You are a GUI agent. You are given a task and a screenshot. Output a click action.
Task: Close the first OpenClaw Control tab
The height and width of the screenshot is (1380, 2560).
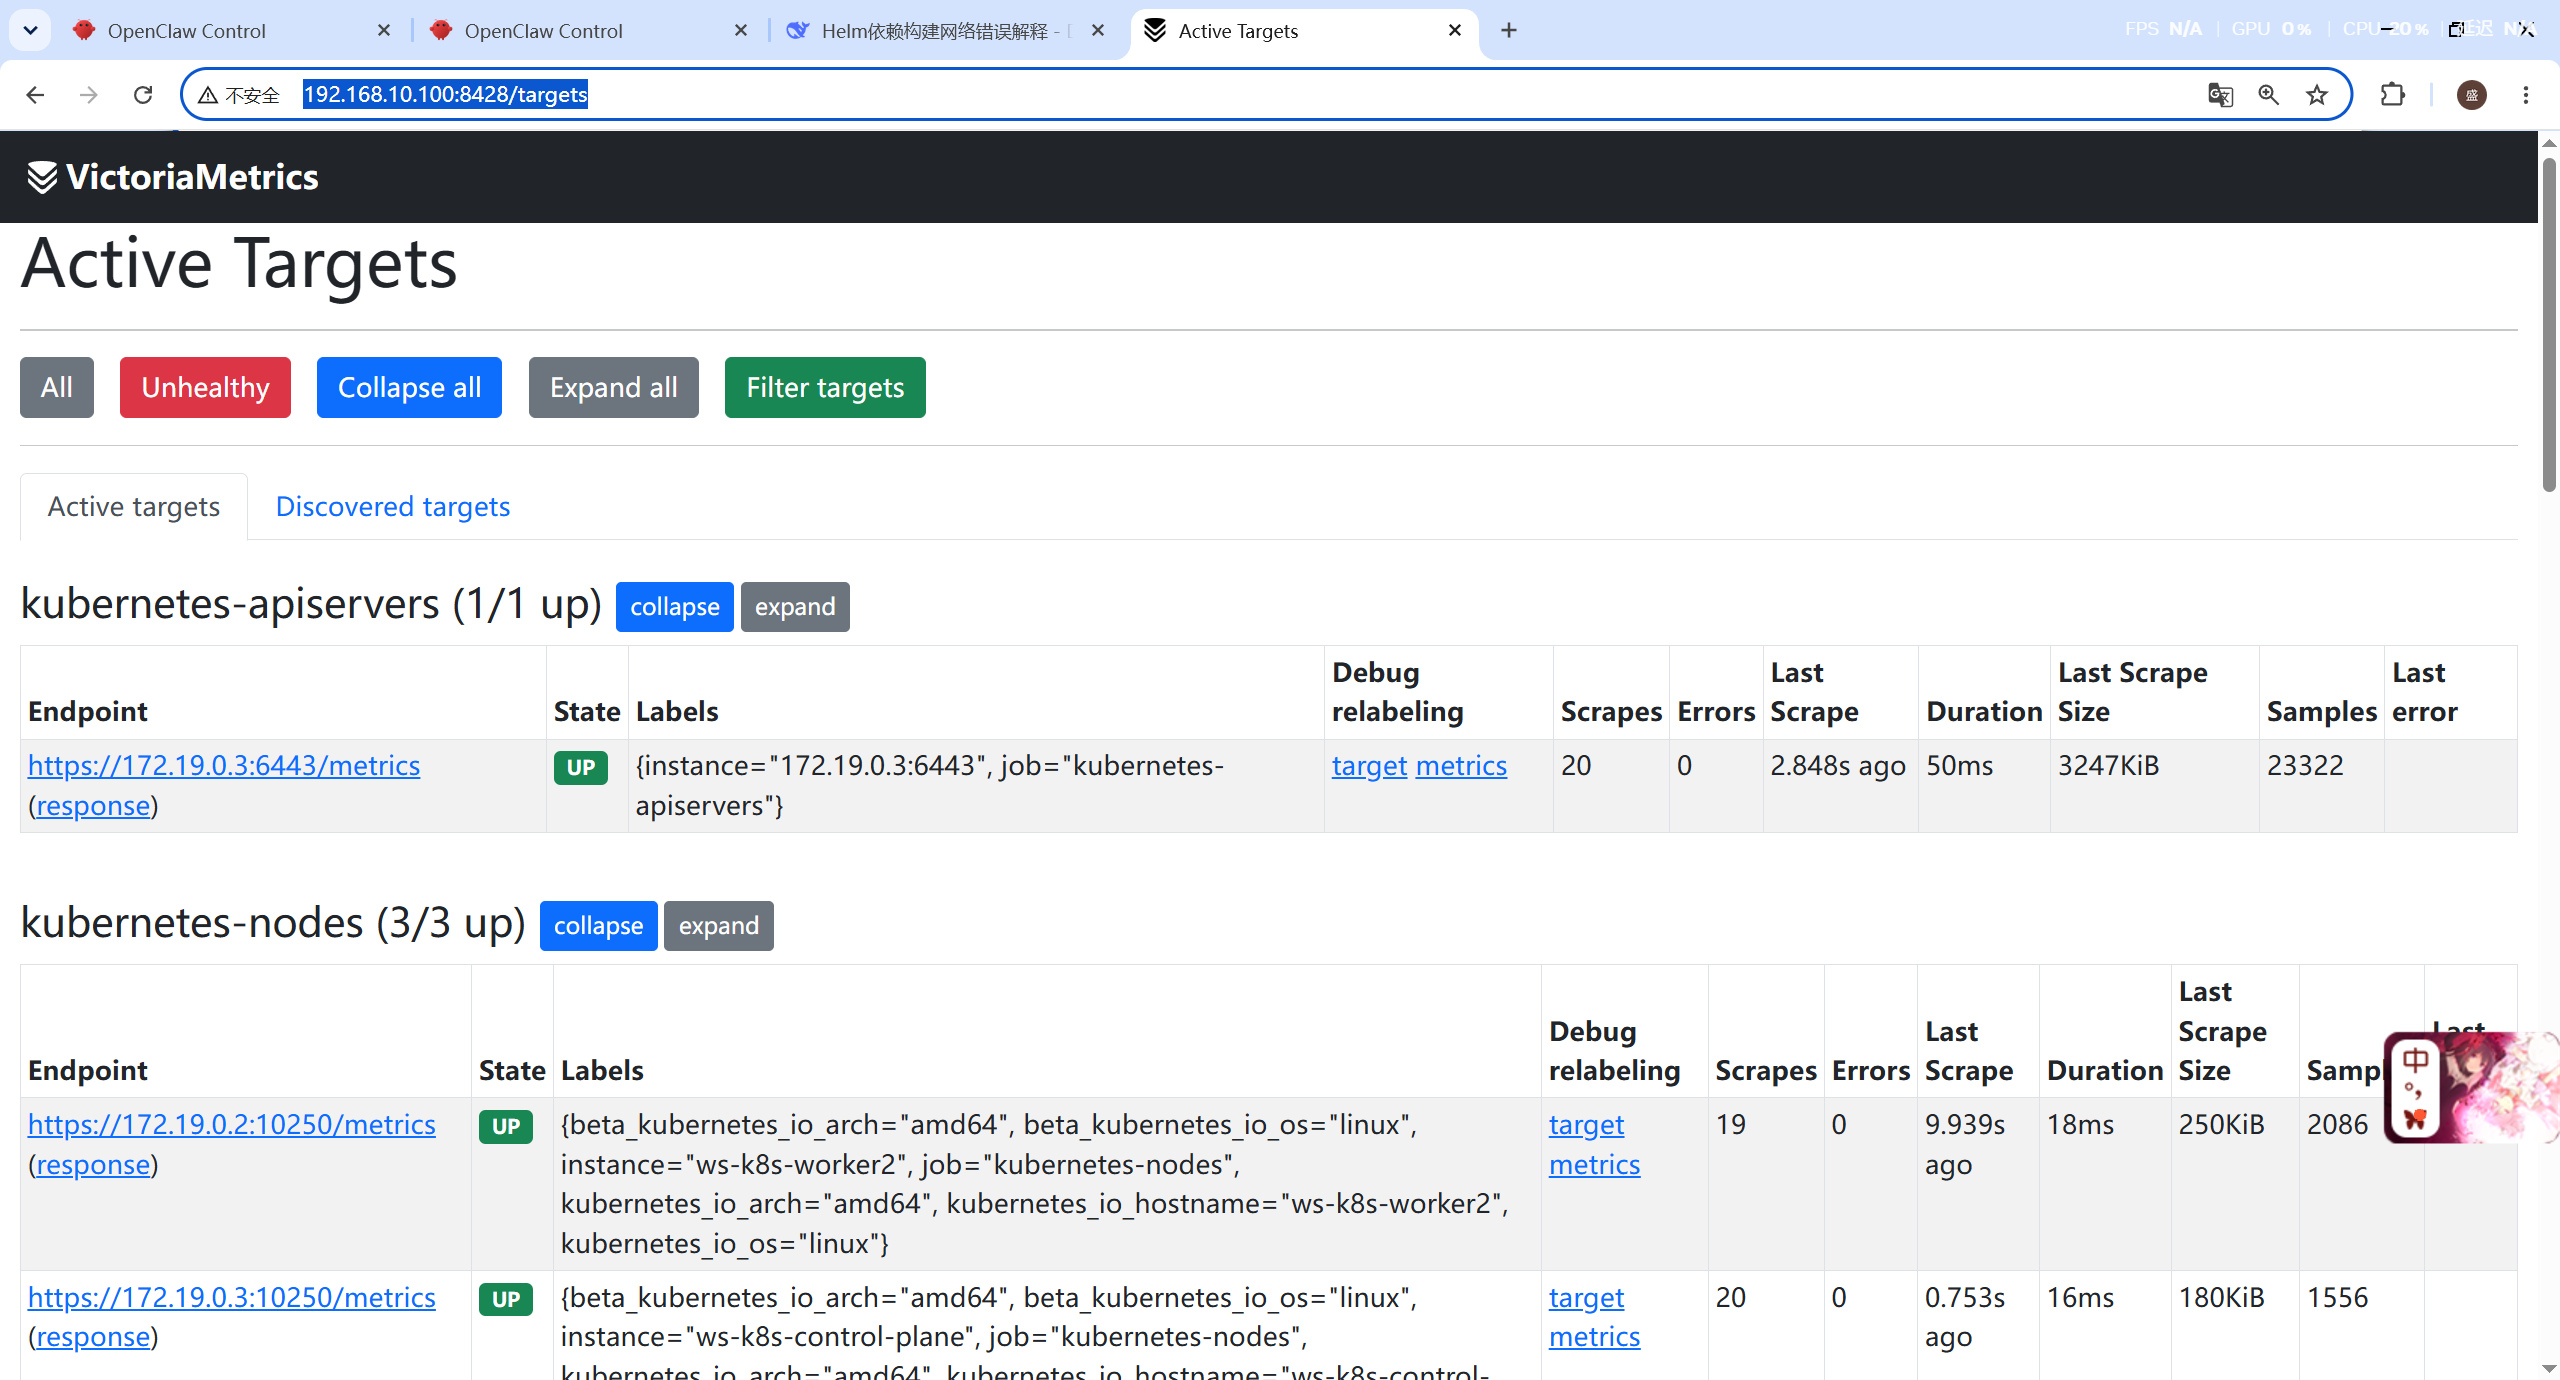click(x=384, y=30)
